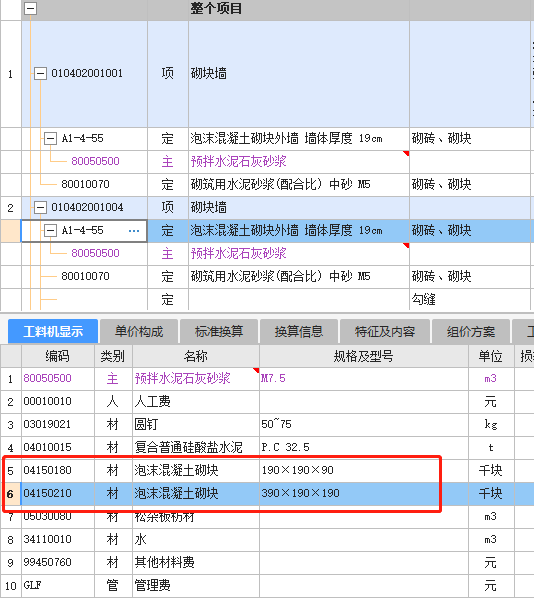Select 复合普通硅酸盐水泥 material name
The width and height of the screenshot is (534, 602).
(x=188, y=447)
